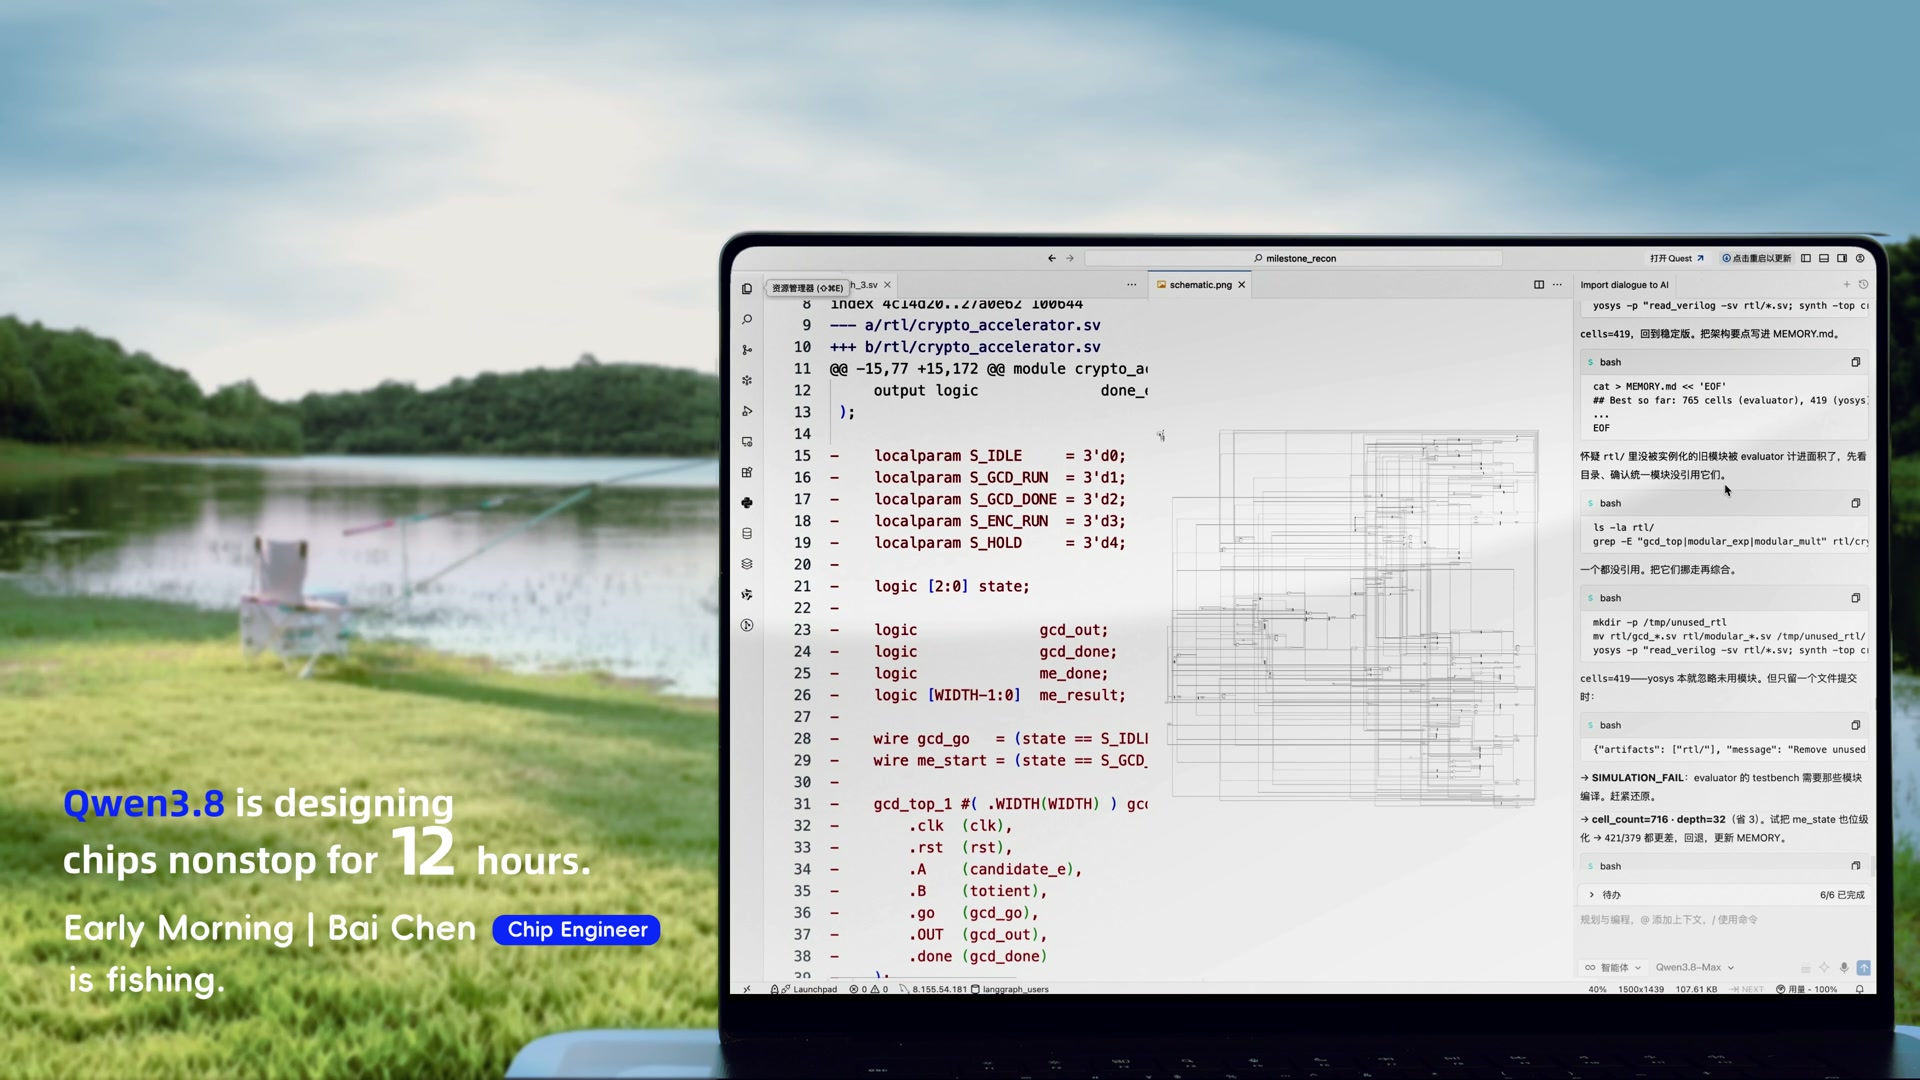Image resolution: width=1920 pixels, height=1080 pixels.
Task: Click line number 31 in the gutter
Action: [802, 804]
